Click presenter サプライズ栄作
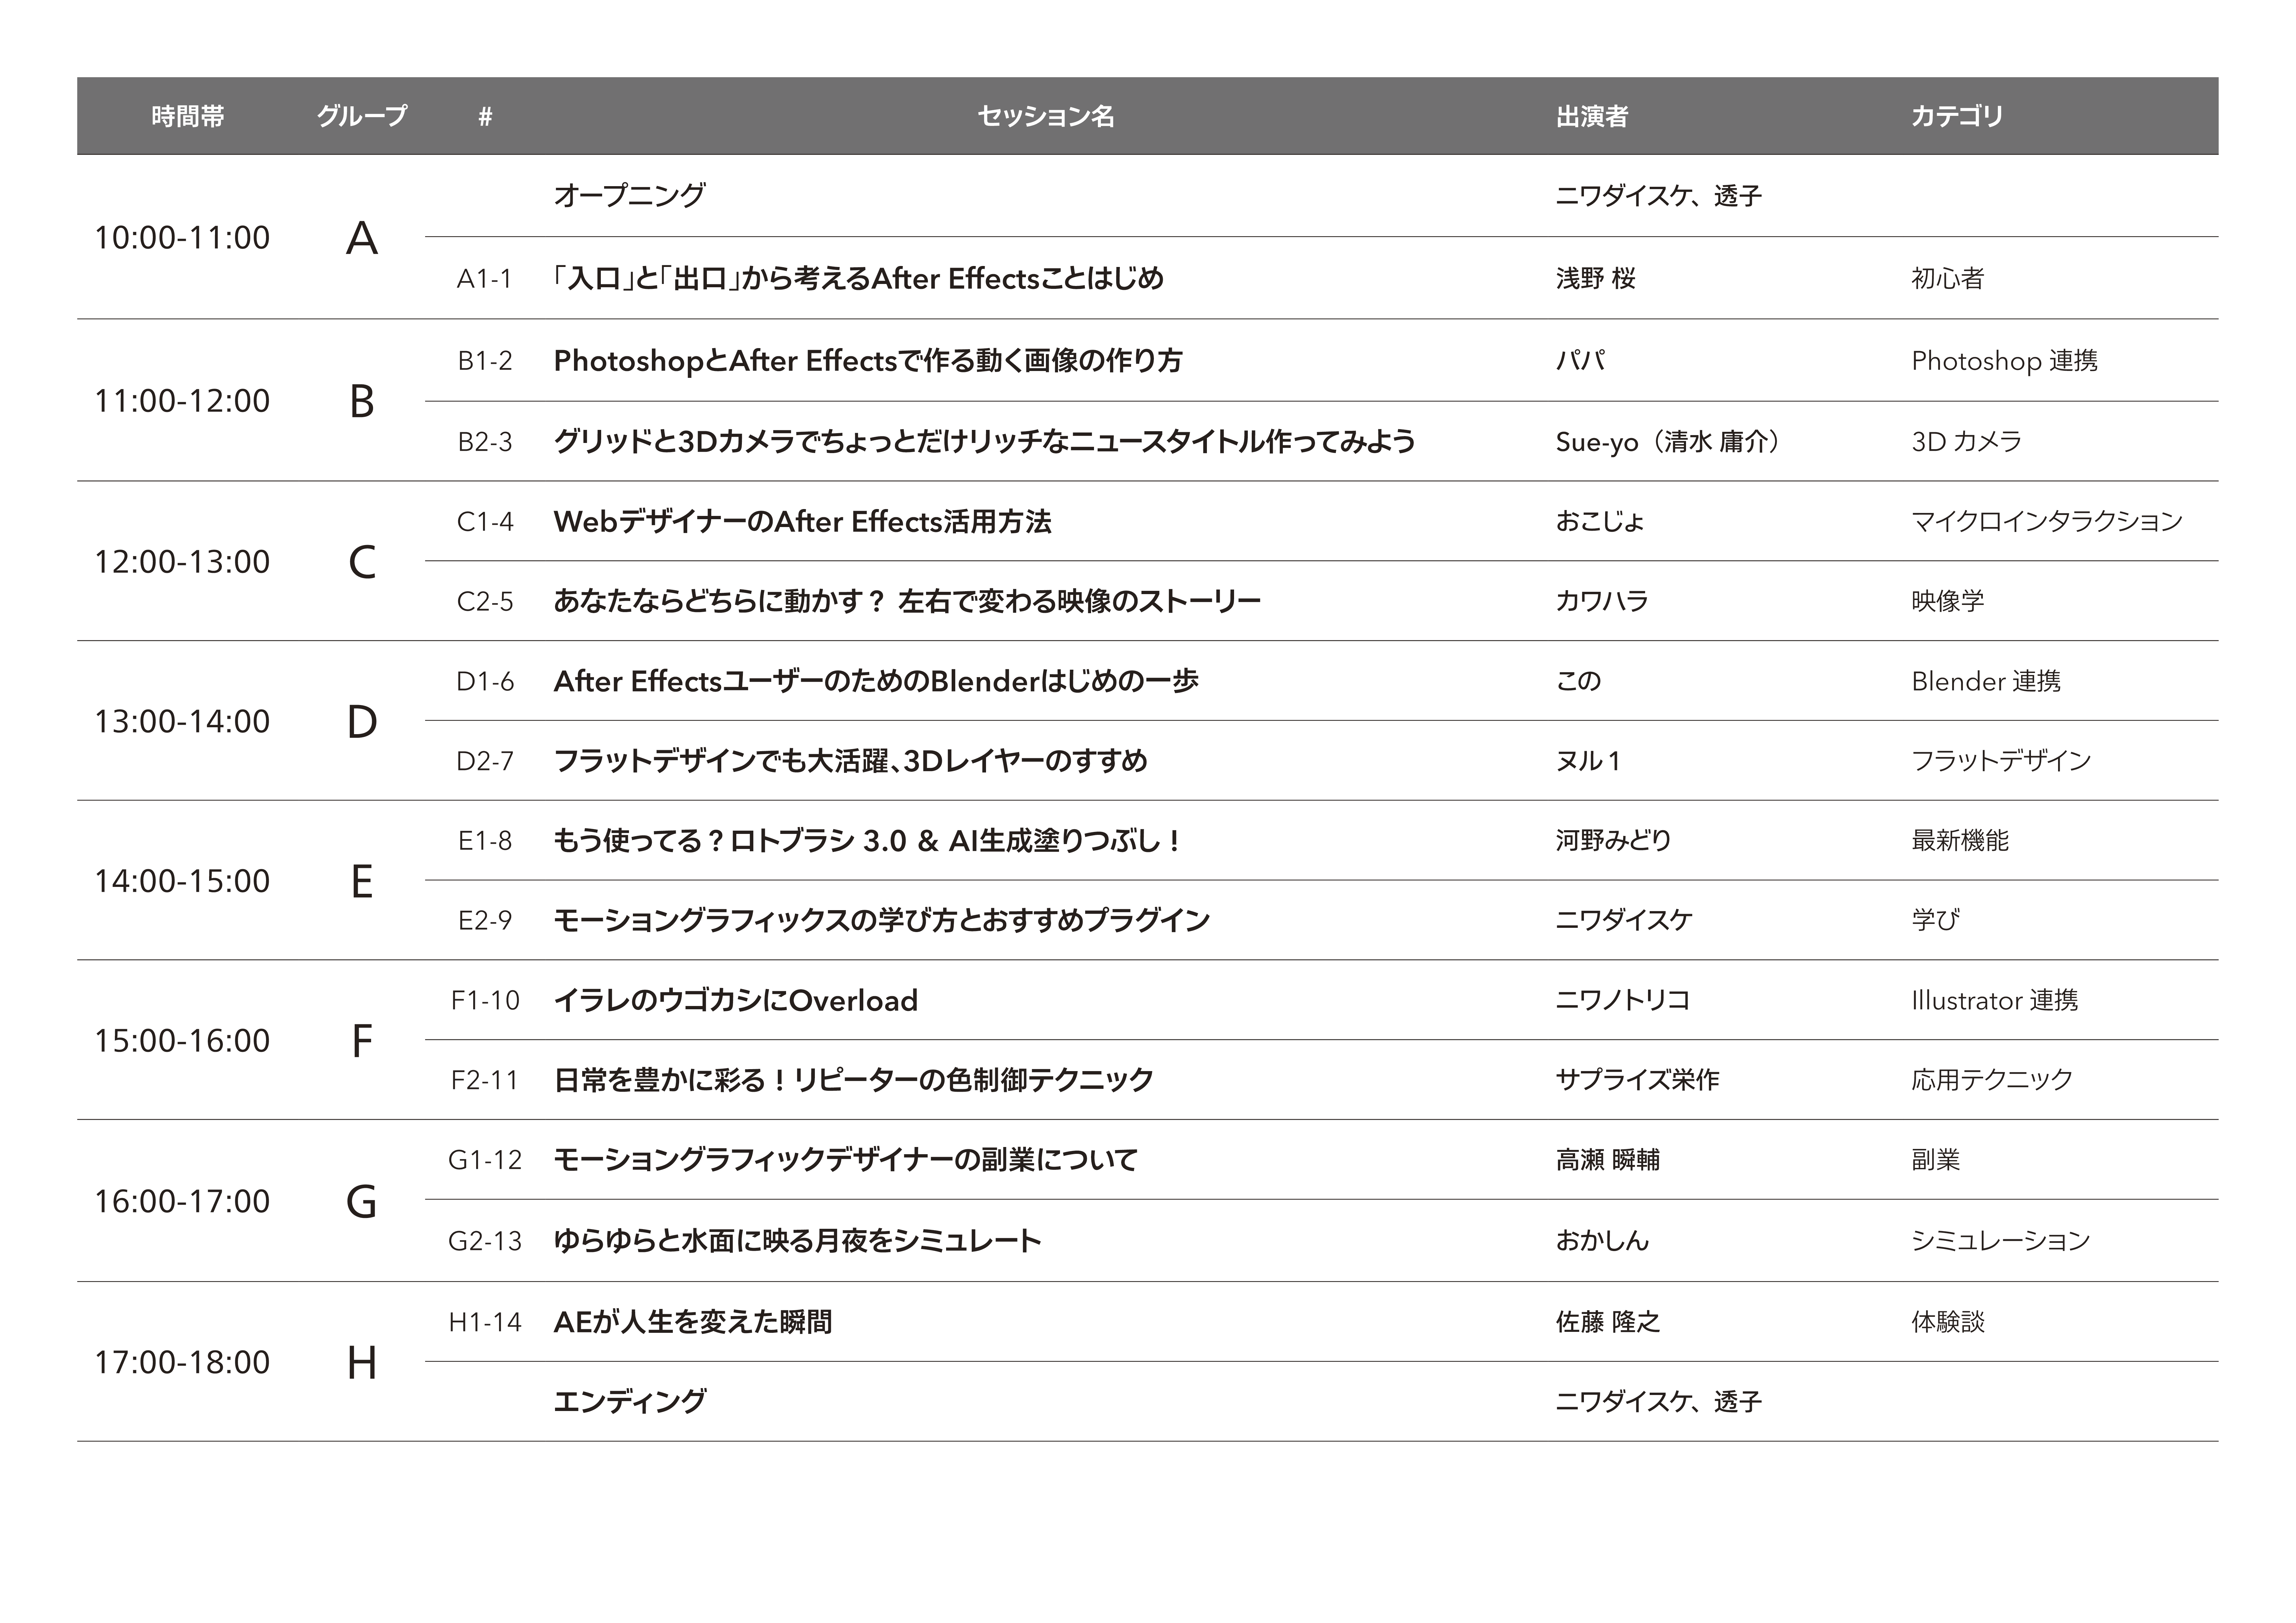 pos(1638,1080)
